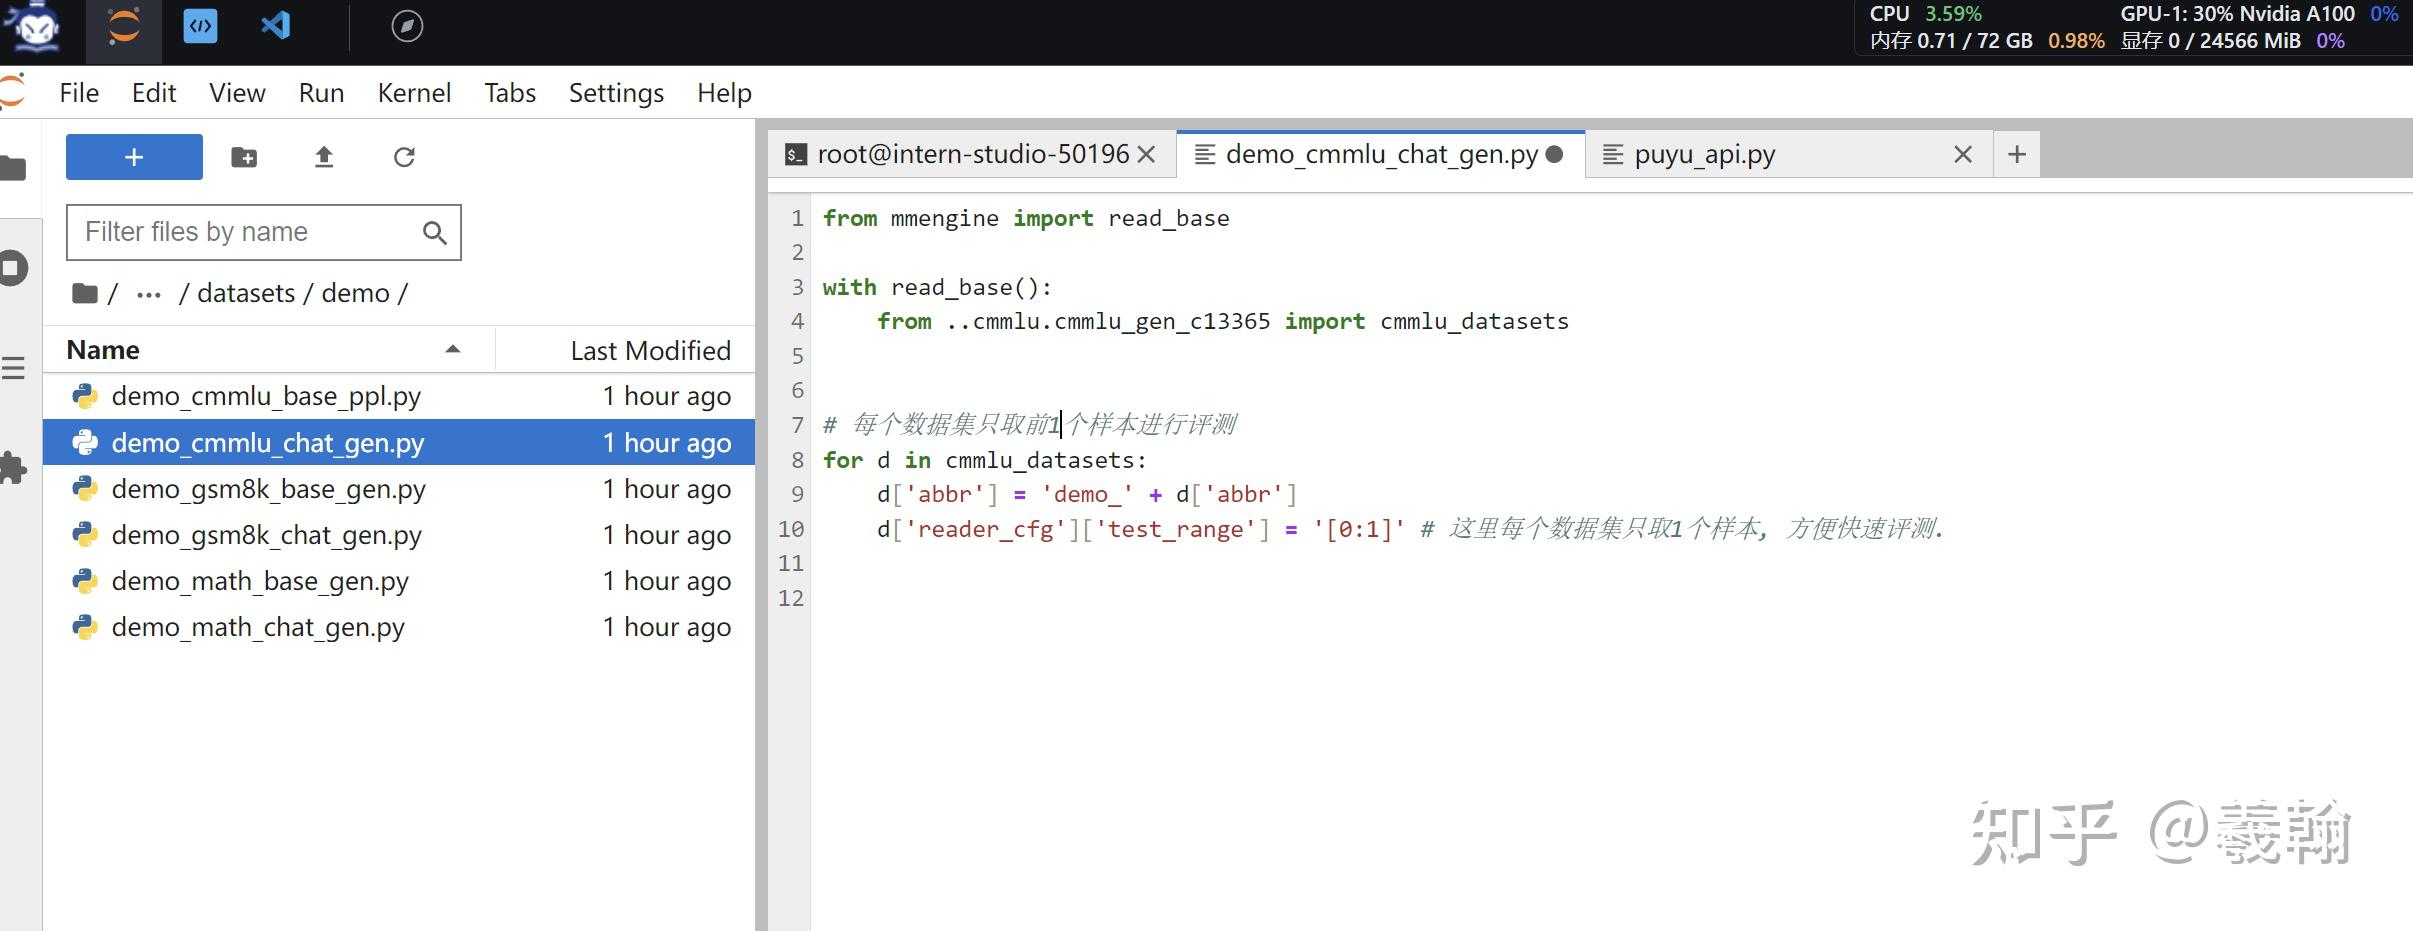Select the demo_math_chat_gen.py file
This screenshot has height=931, width=2413.
257,626
